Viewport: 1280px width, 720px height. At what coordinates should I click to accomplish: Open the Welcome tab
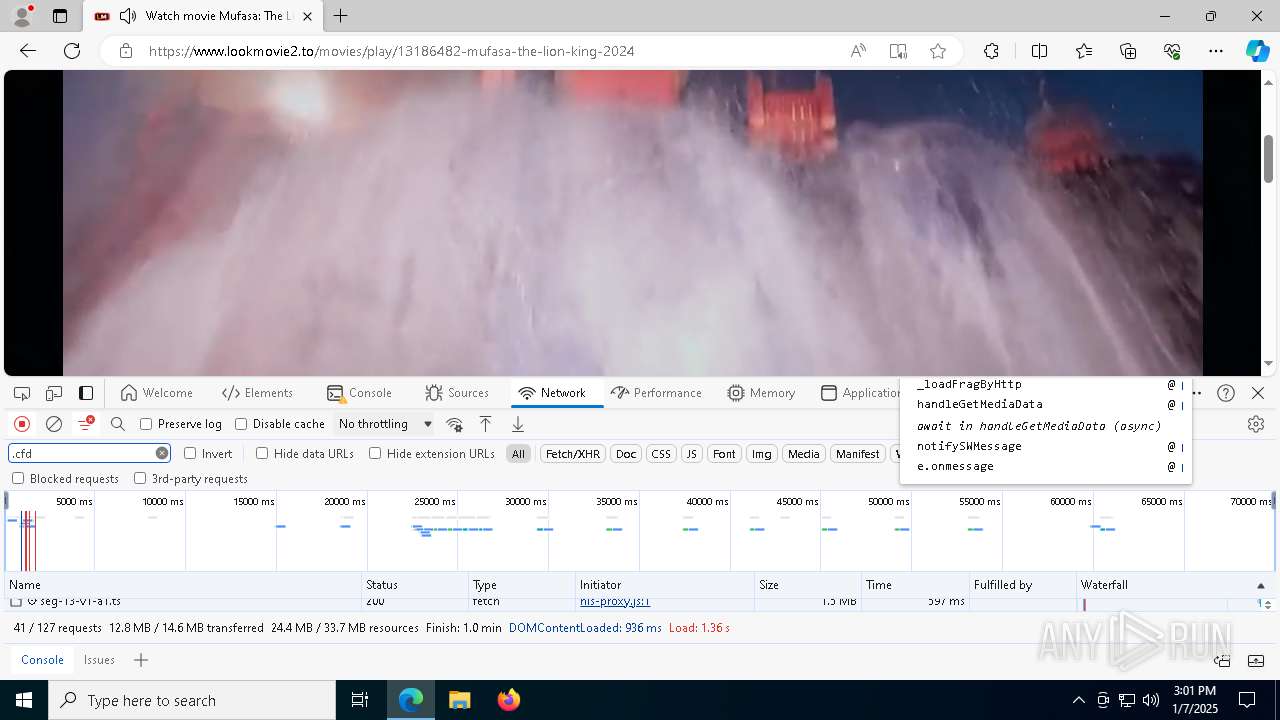point(156,393)
